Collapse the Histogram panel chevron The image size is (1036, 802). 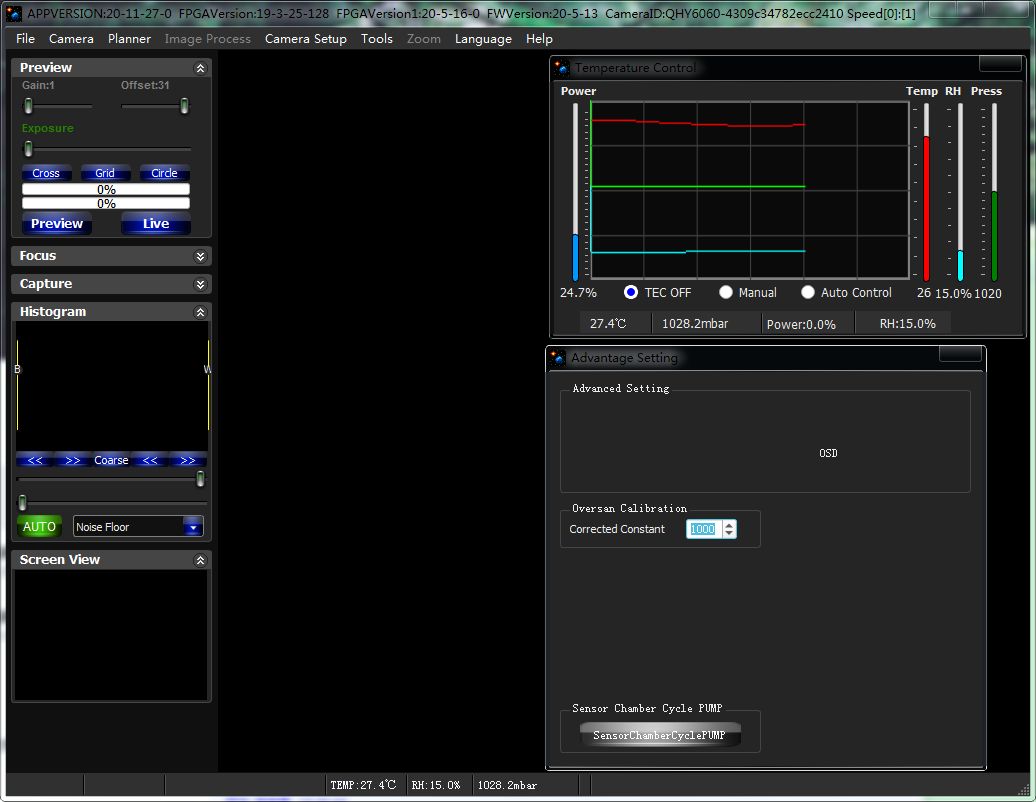200,312
